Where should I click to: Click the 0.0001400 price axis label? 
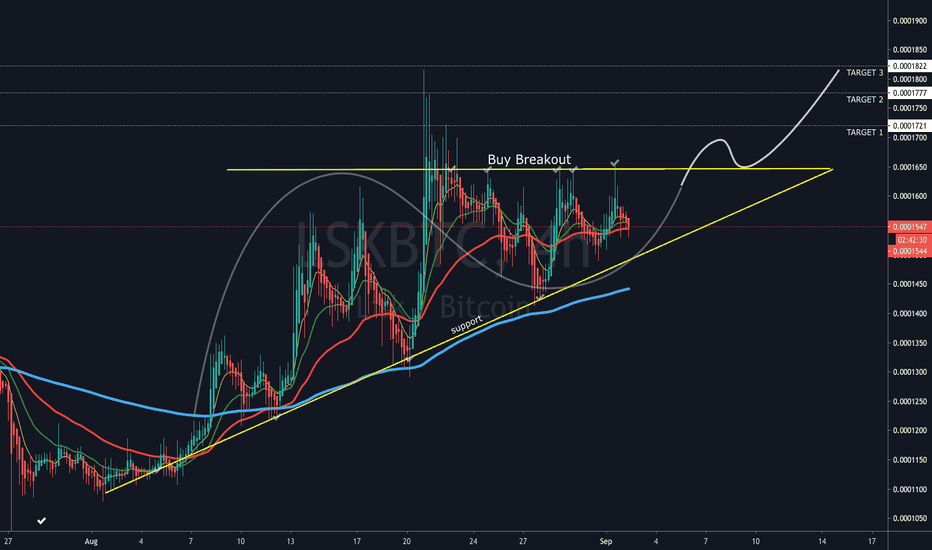point(909,313)
